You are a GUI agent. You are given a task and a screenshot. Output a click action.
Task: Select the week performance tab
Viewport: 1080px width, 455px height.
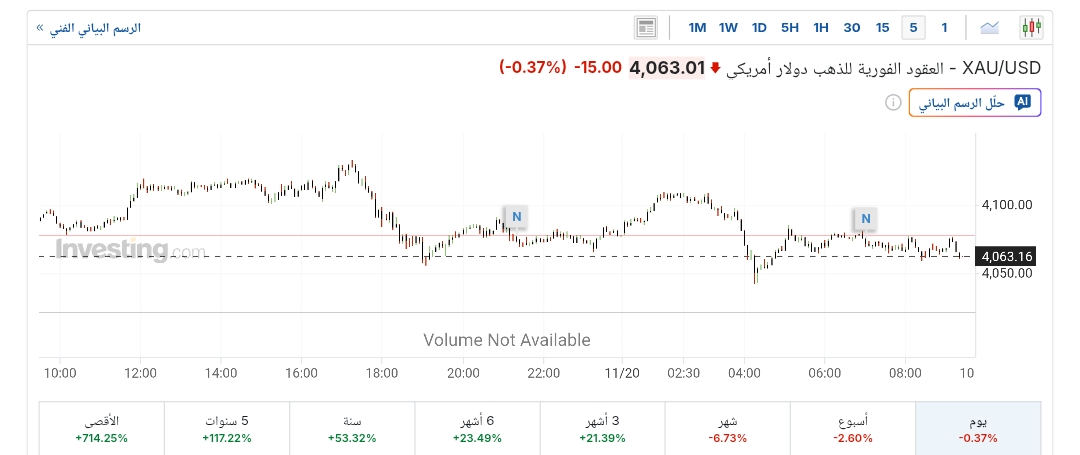[853, 429]
